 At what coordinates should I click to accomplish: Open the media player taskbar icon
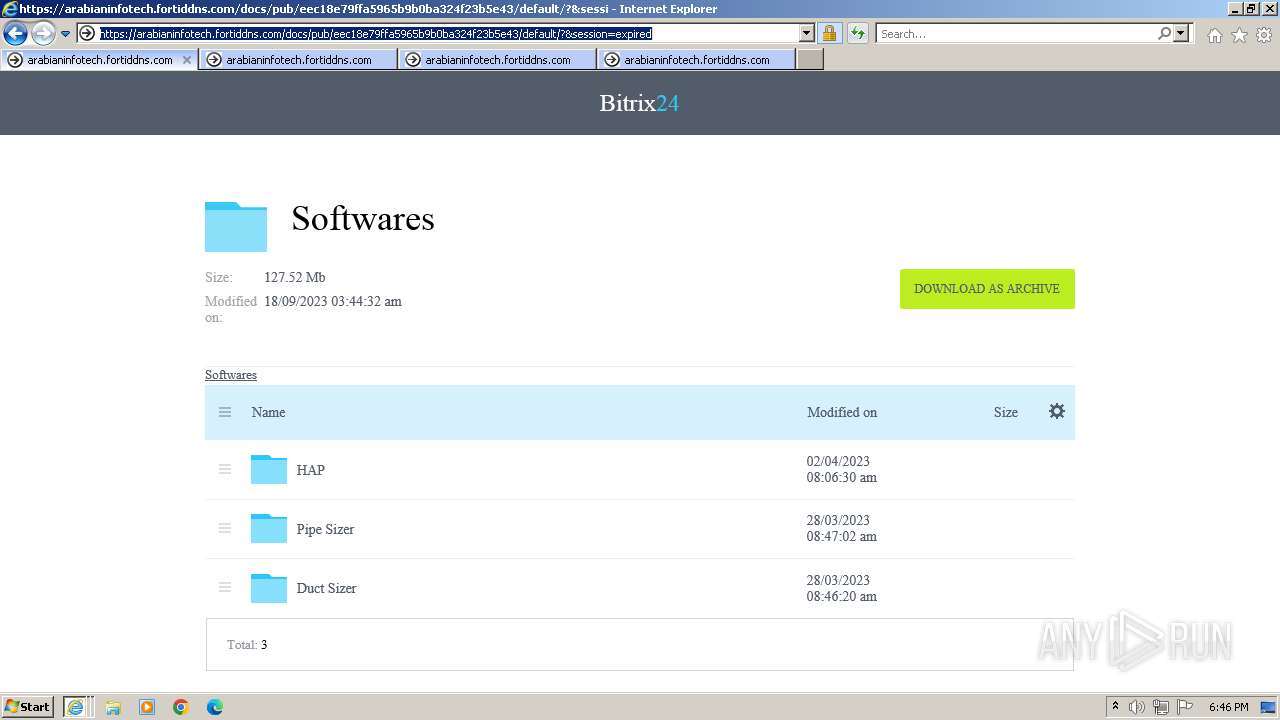tap(147, 707)
